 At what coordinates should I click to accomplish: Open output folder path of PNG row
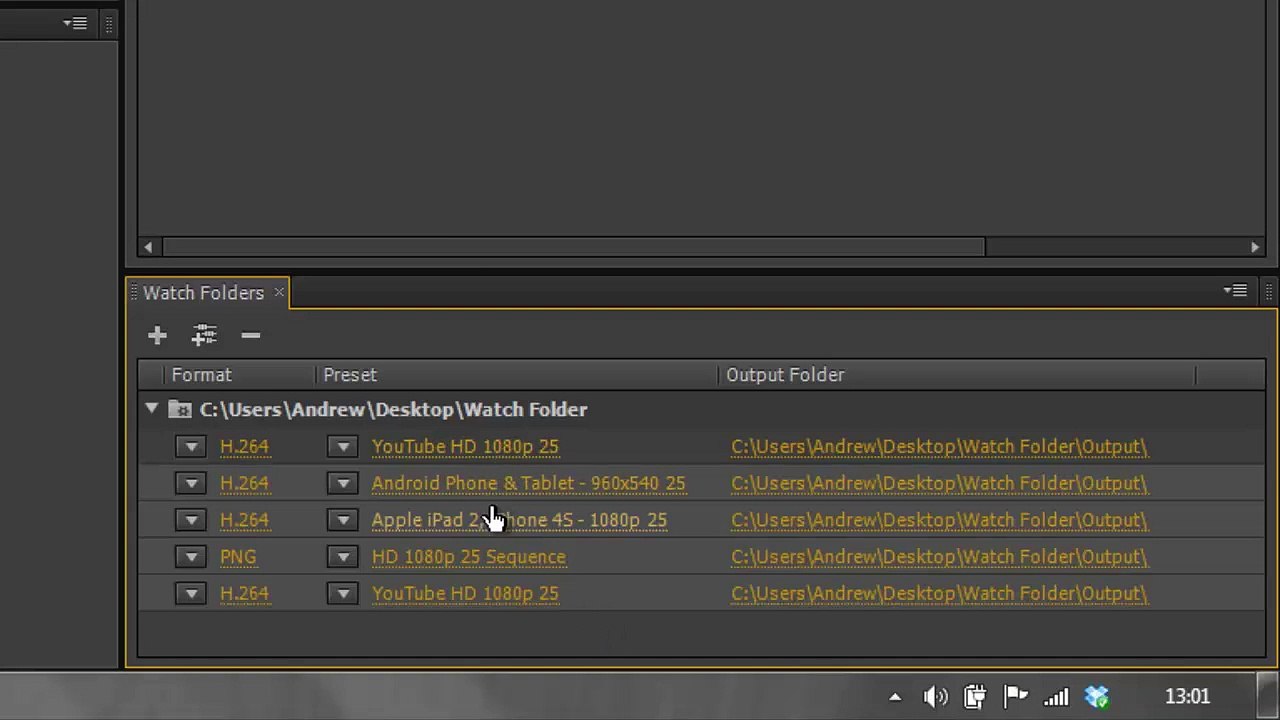point(939,557)
